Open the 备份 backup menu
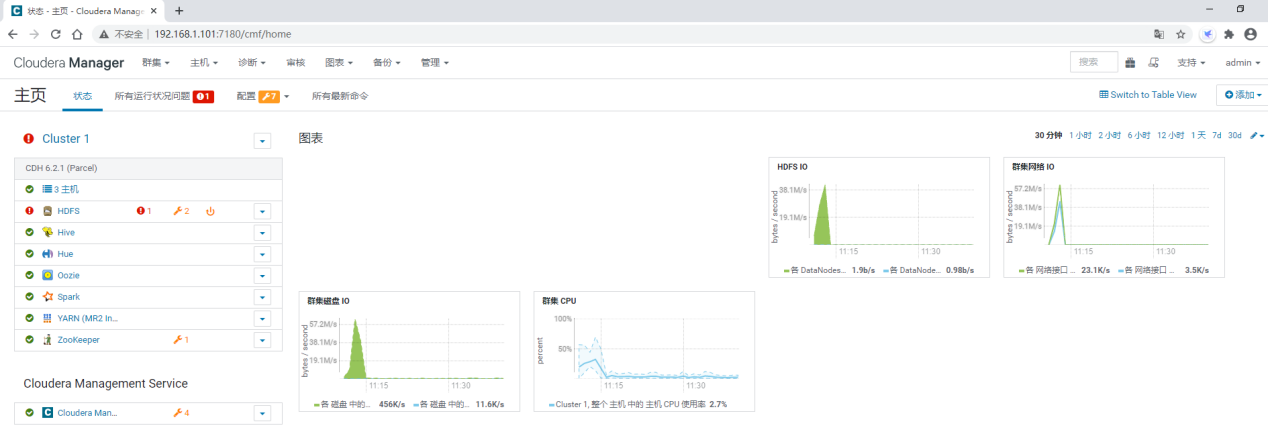Image resolution: width=1268 pixels, height=442 pixels. click(x=387, y=62)
